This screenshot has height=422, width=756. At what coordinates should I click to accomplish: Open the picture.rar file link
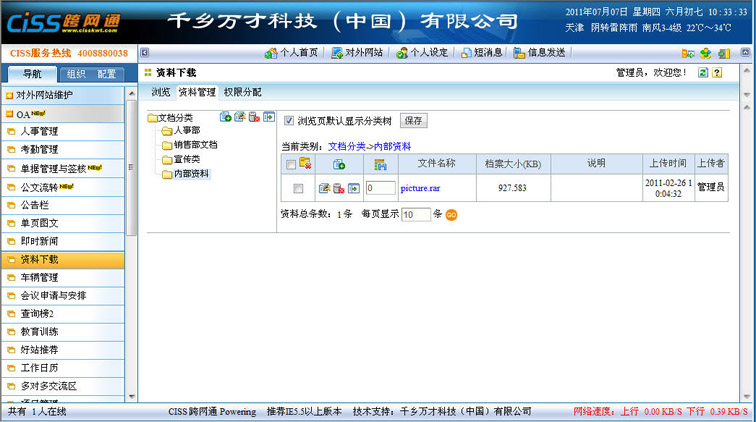[420, 188]
